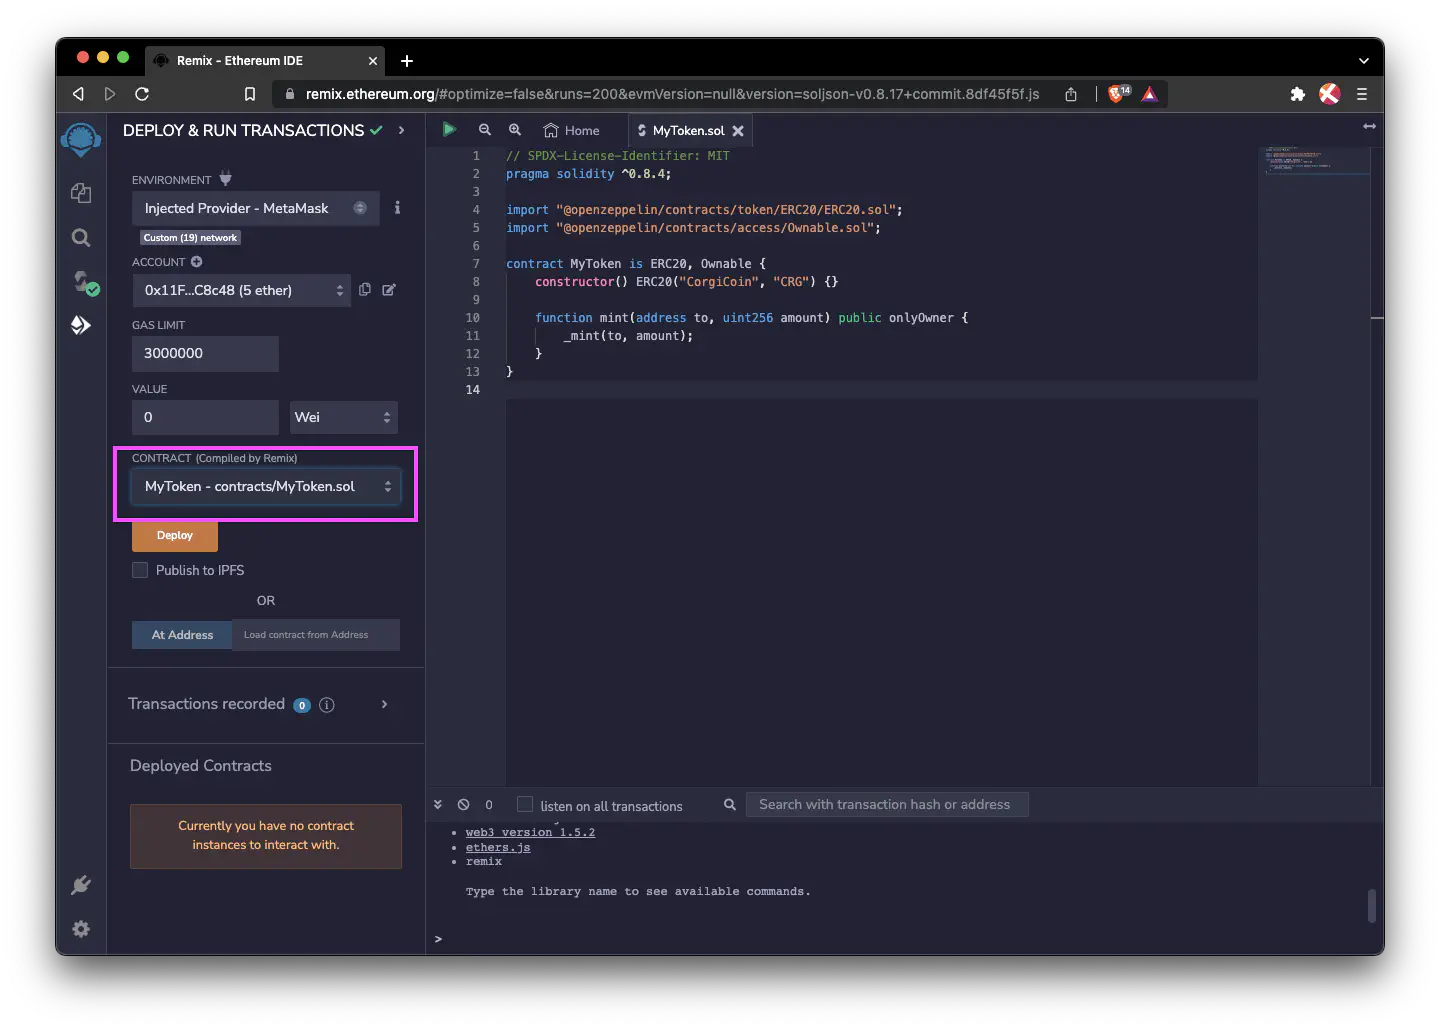Click the Load contract from Address field

pos(316,635)
